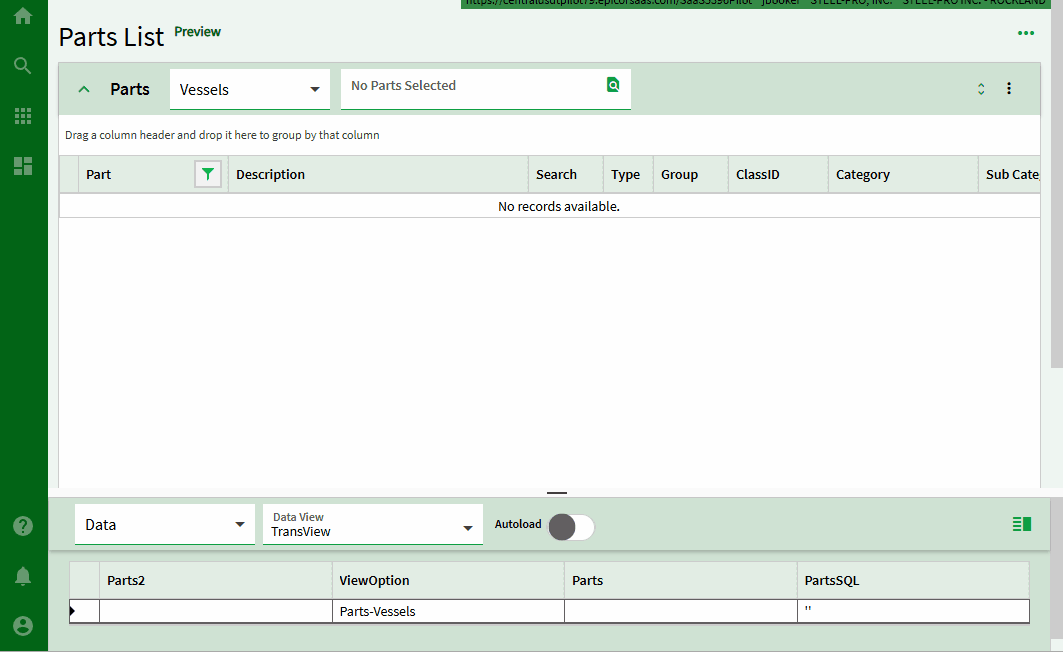Image resolution: width=1063 pixels, height=652 pixels.
Task: Sort by the Group column header
Action: [691, 175]
